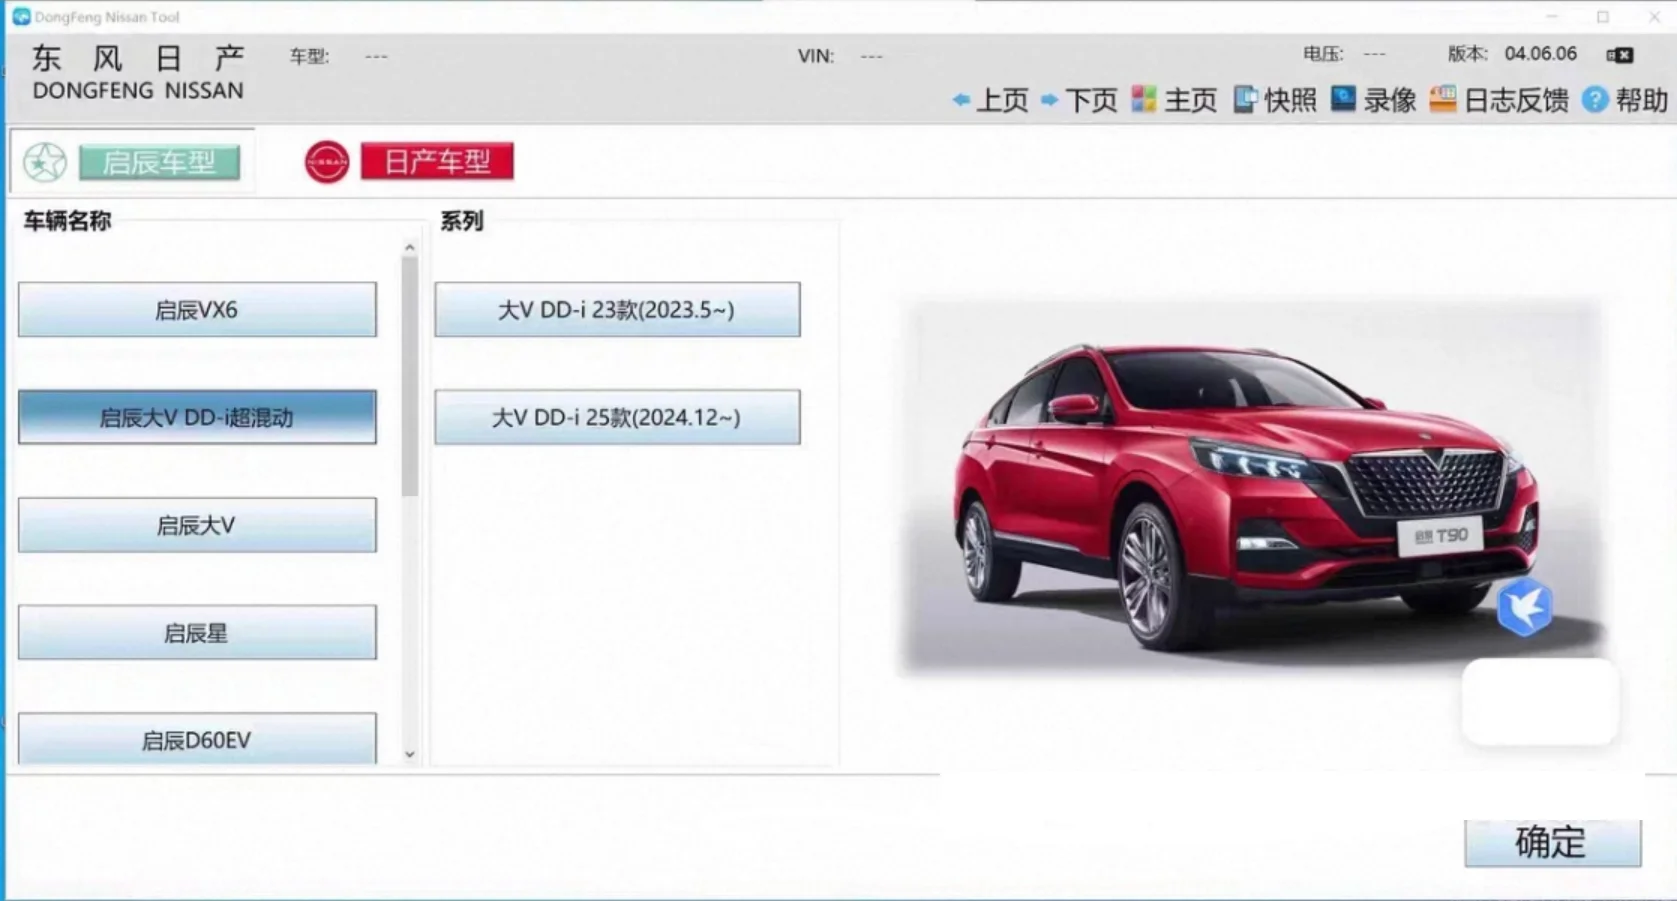Image resolution: width=1677 pixels, height=901 pixels.
Task: Click the Venucia star logo icon
Action: coord(45,162)
